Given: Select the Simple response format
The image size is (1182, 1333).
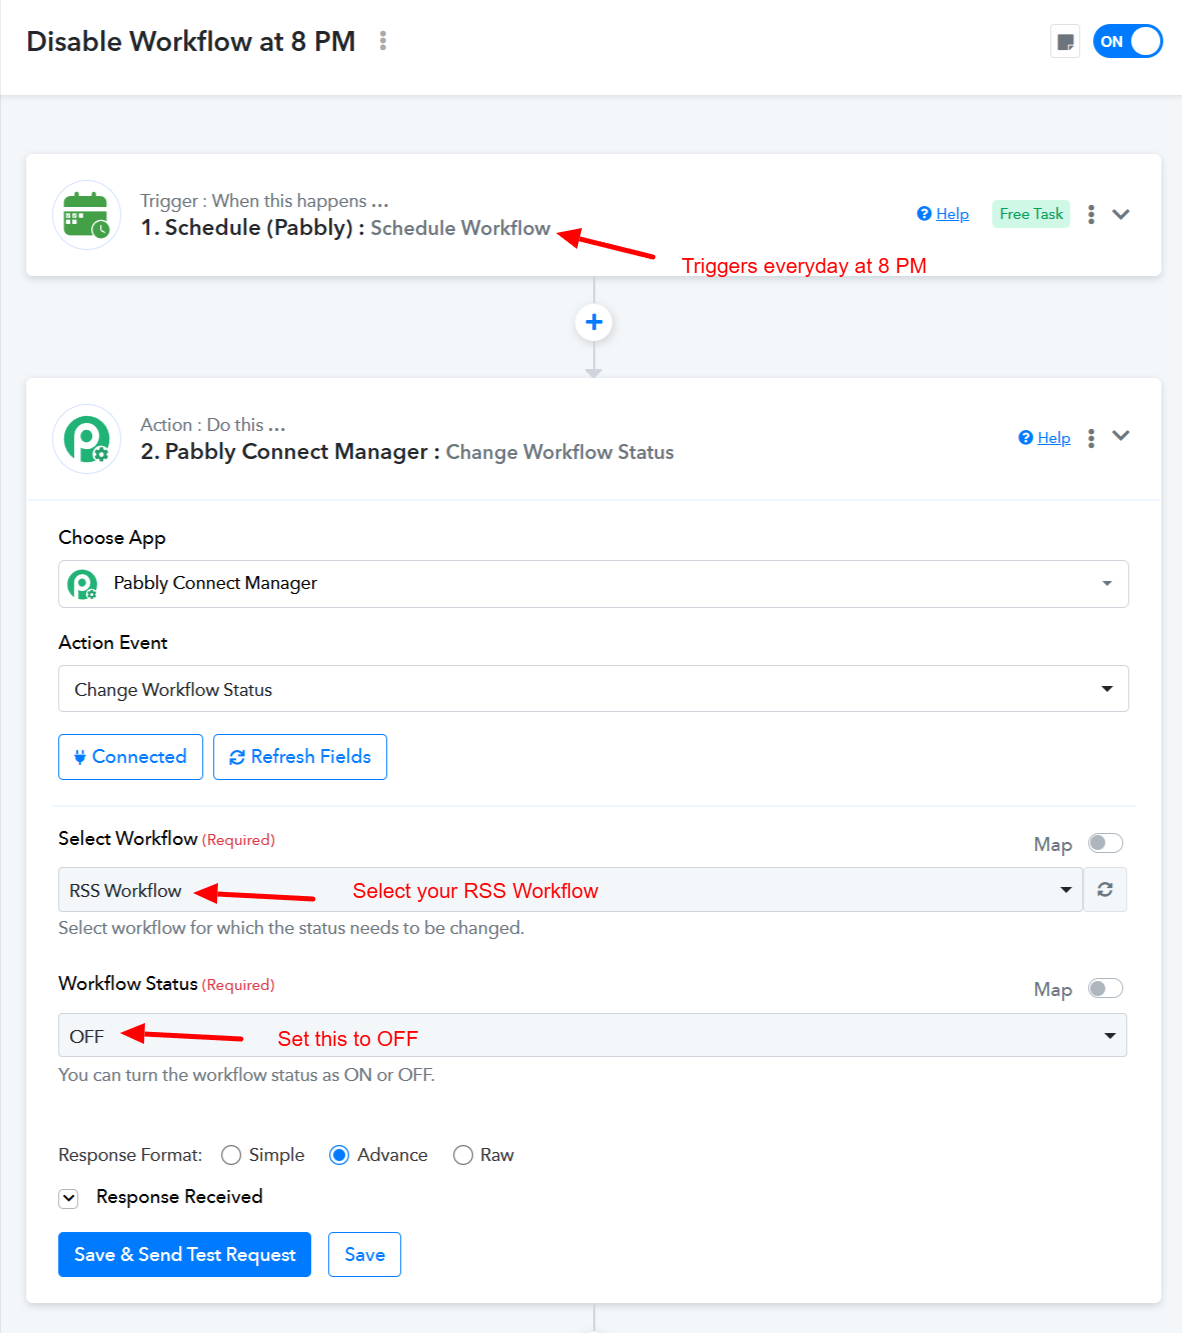Looking at the screenshot, I should (x=232, y=1155).
